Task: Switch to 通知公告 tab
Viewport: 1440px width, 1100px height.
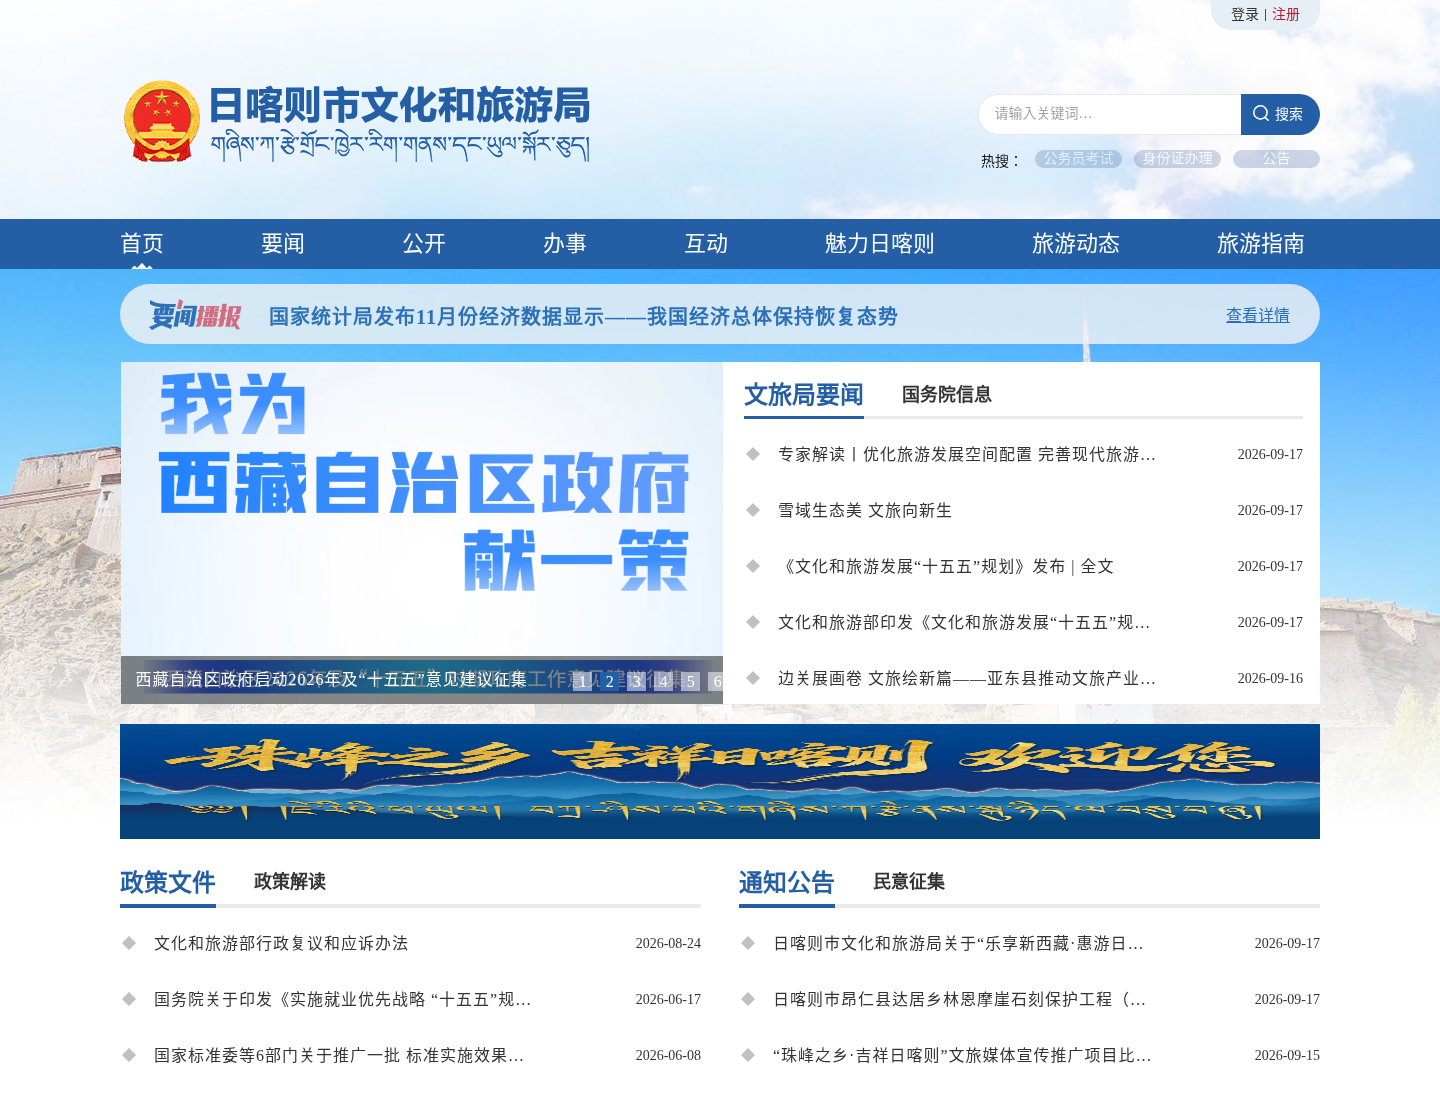Action: 787,882
